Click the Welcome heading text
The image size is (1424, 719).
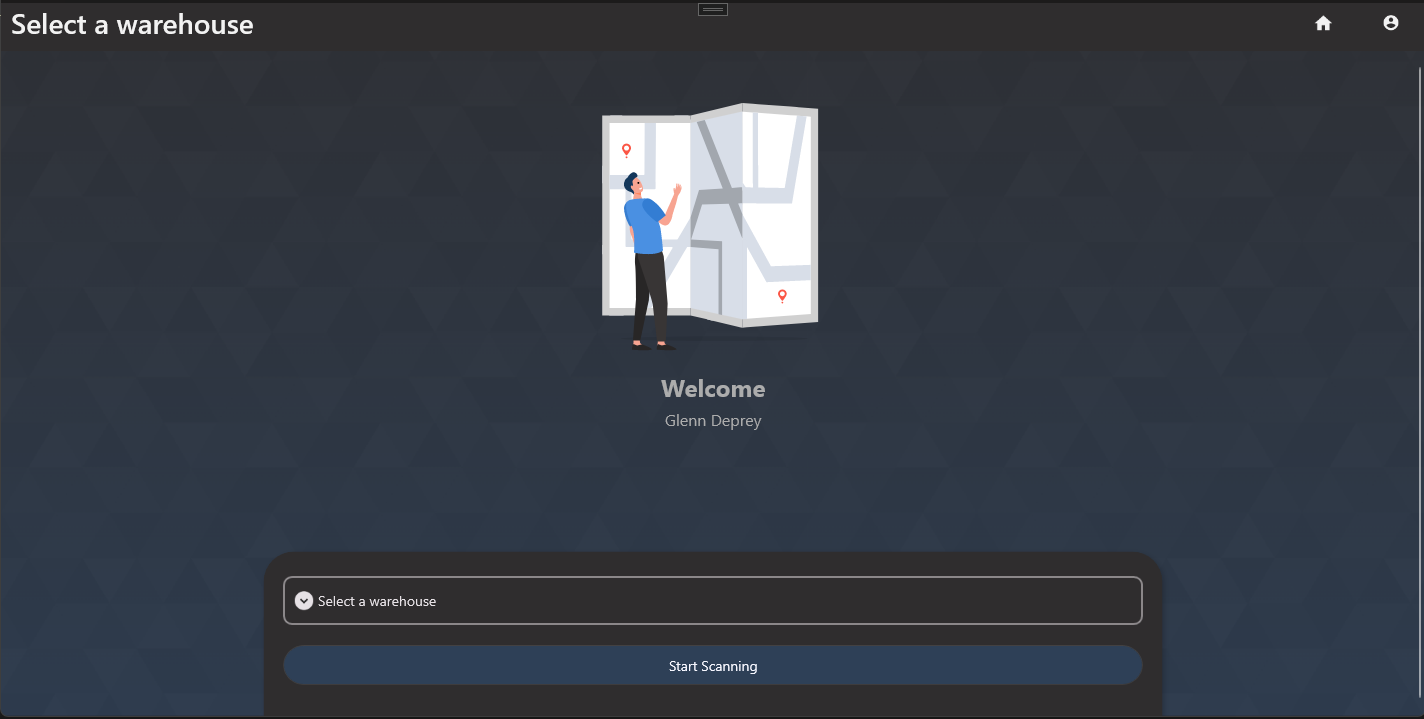[x=713, y=389]
